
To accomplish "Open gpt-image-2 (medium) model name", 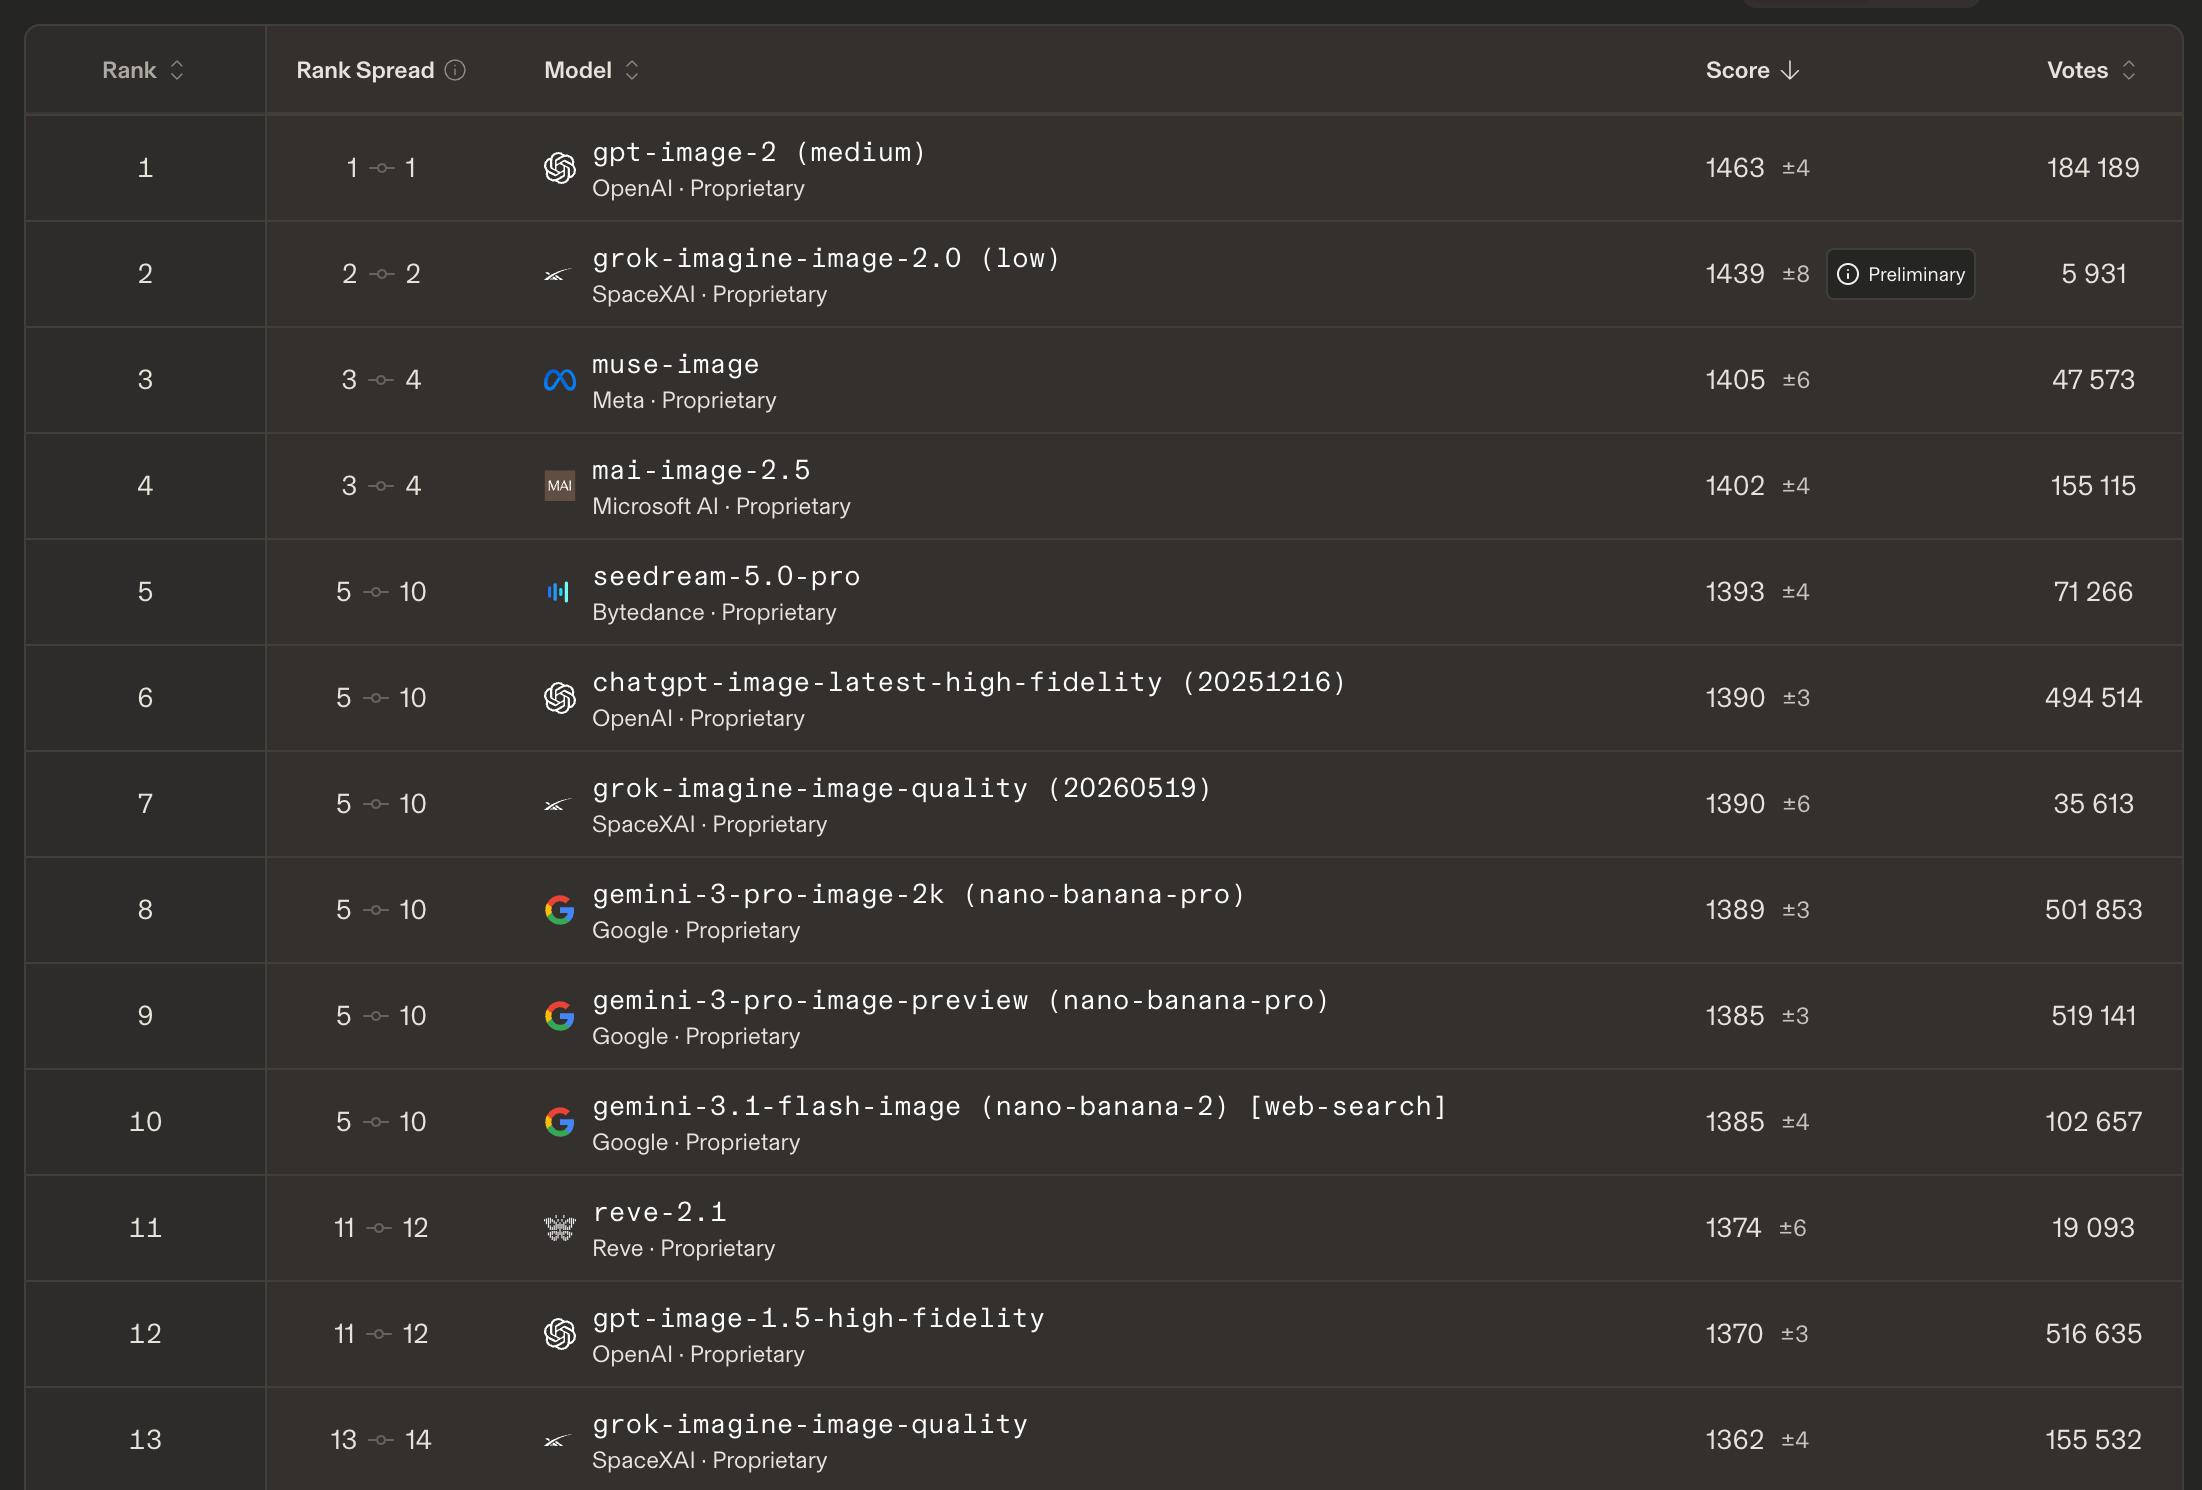I will tap(759, 152).
